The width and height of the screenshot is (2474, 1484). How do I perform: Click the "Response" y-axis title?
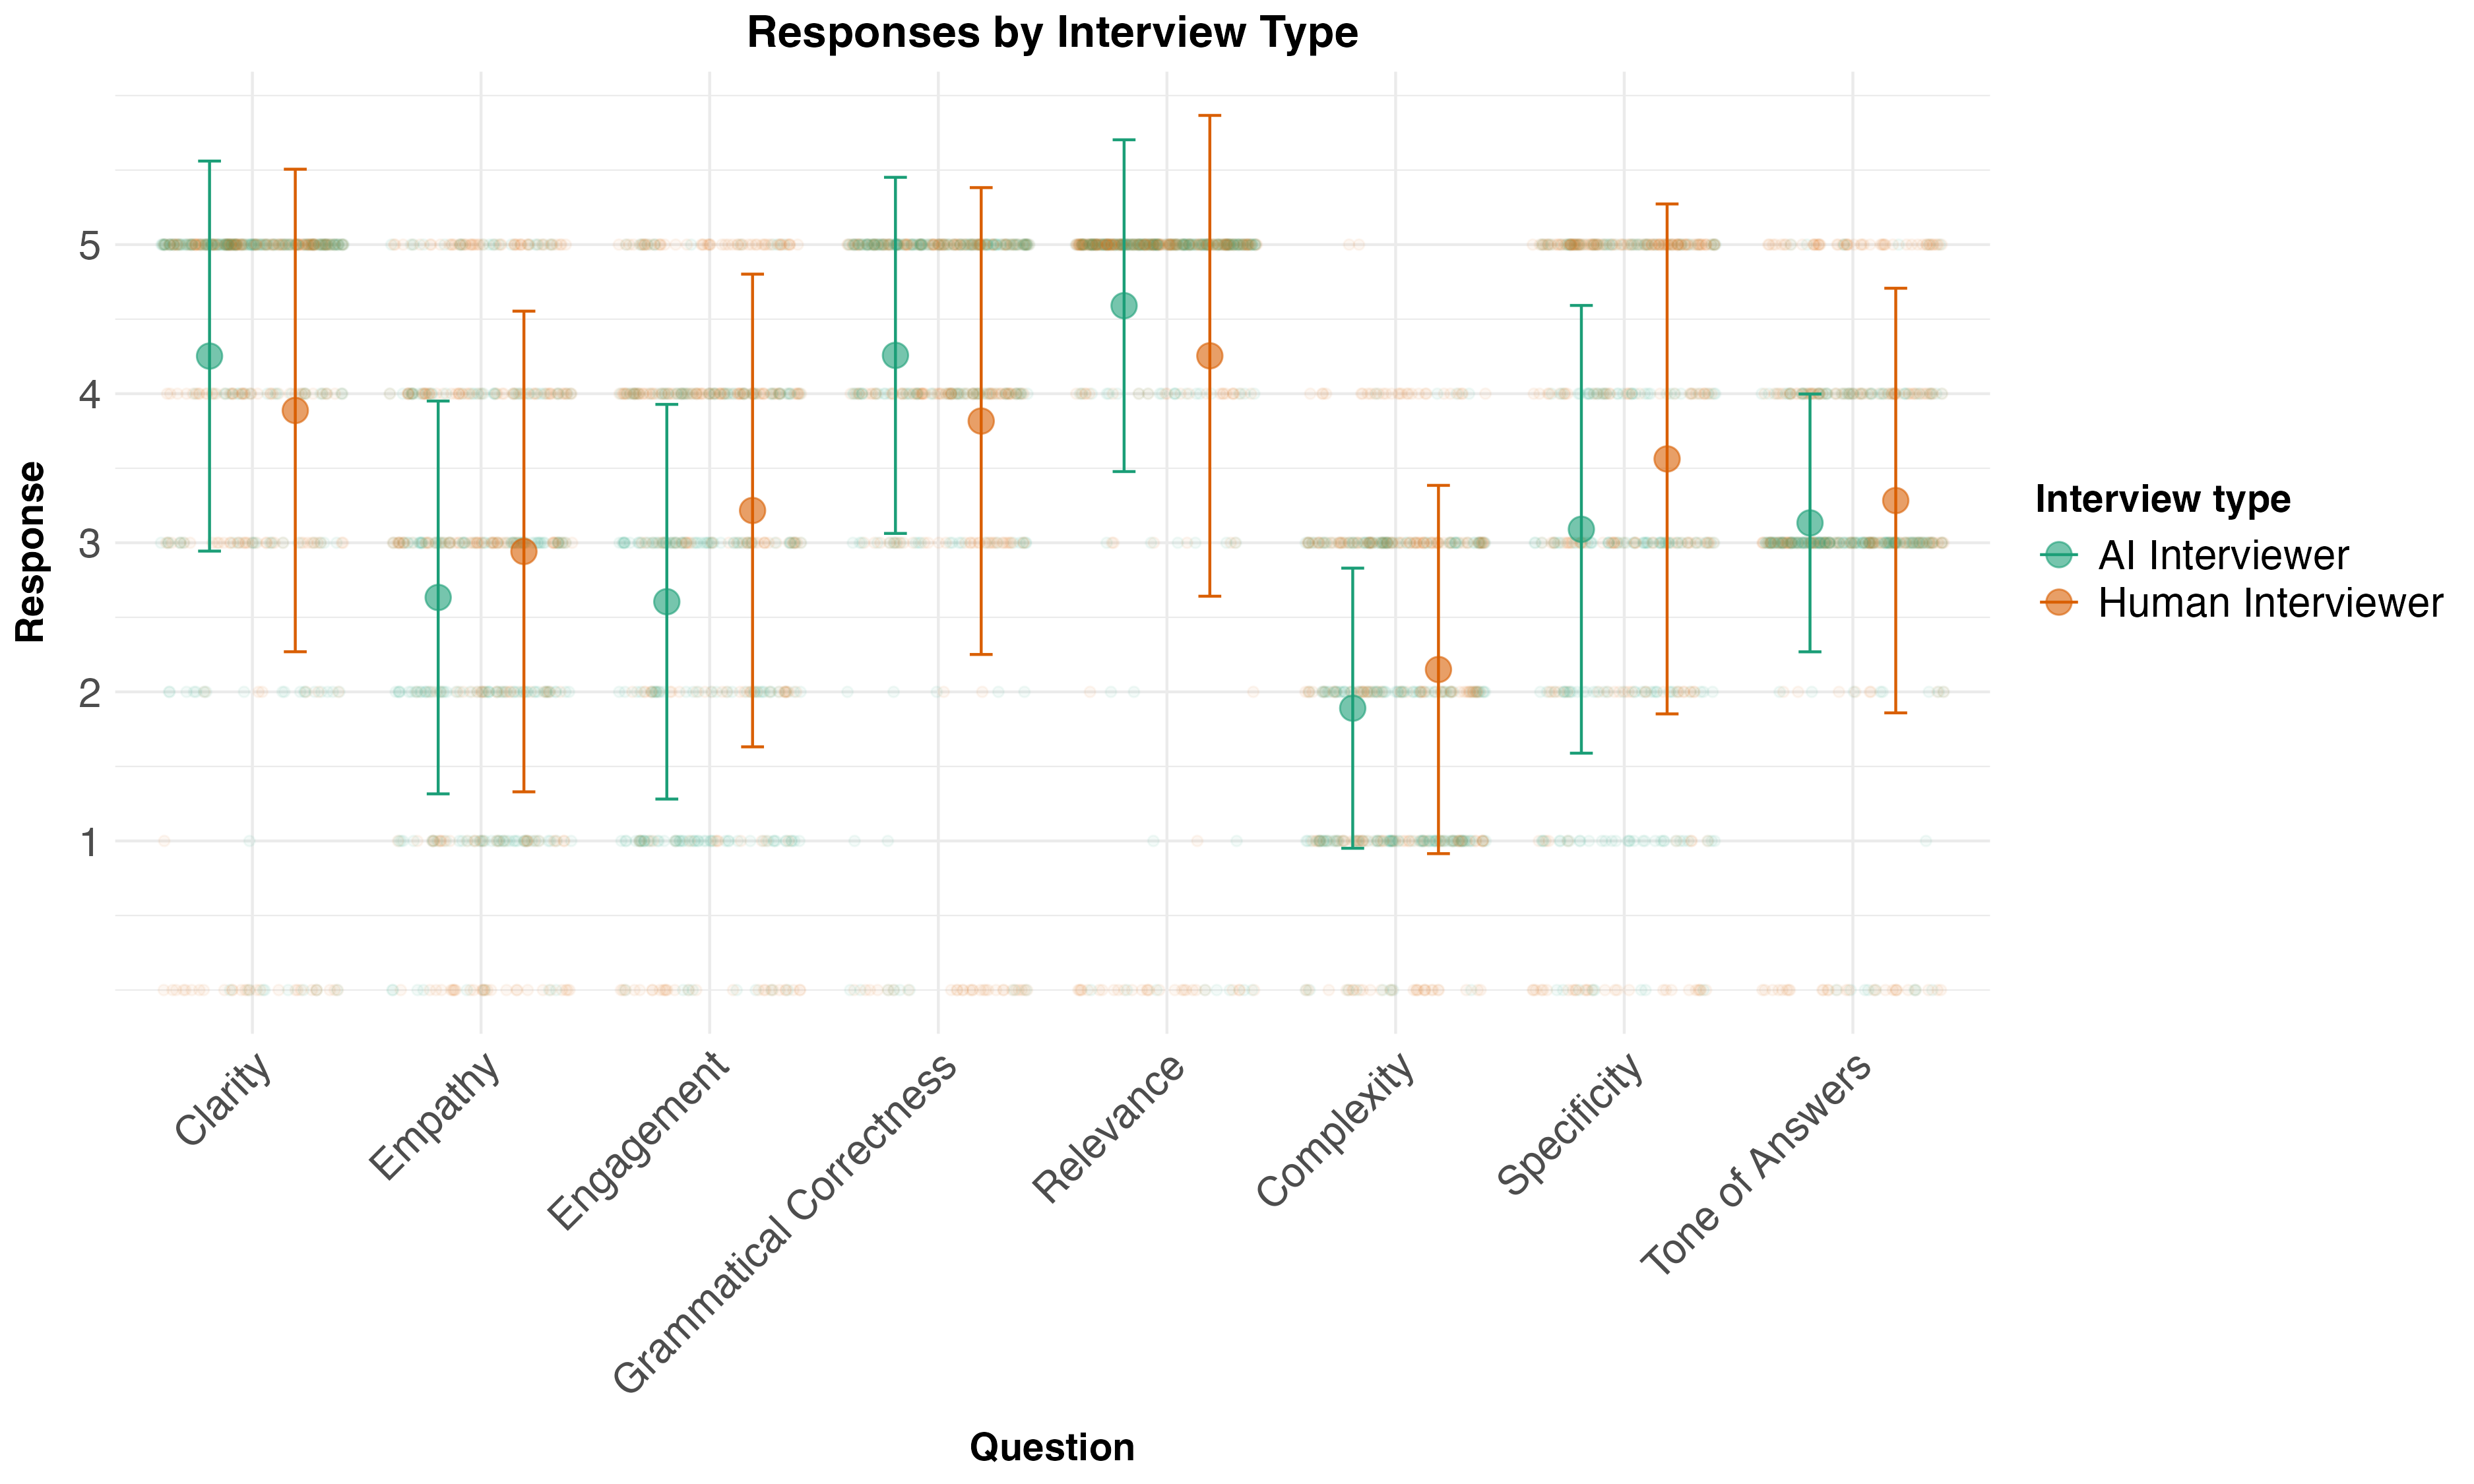[31, 551]
